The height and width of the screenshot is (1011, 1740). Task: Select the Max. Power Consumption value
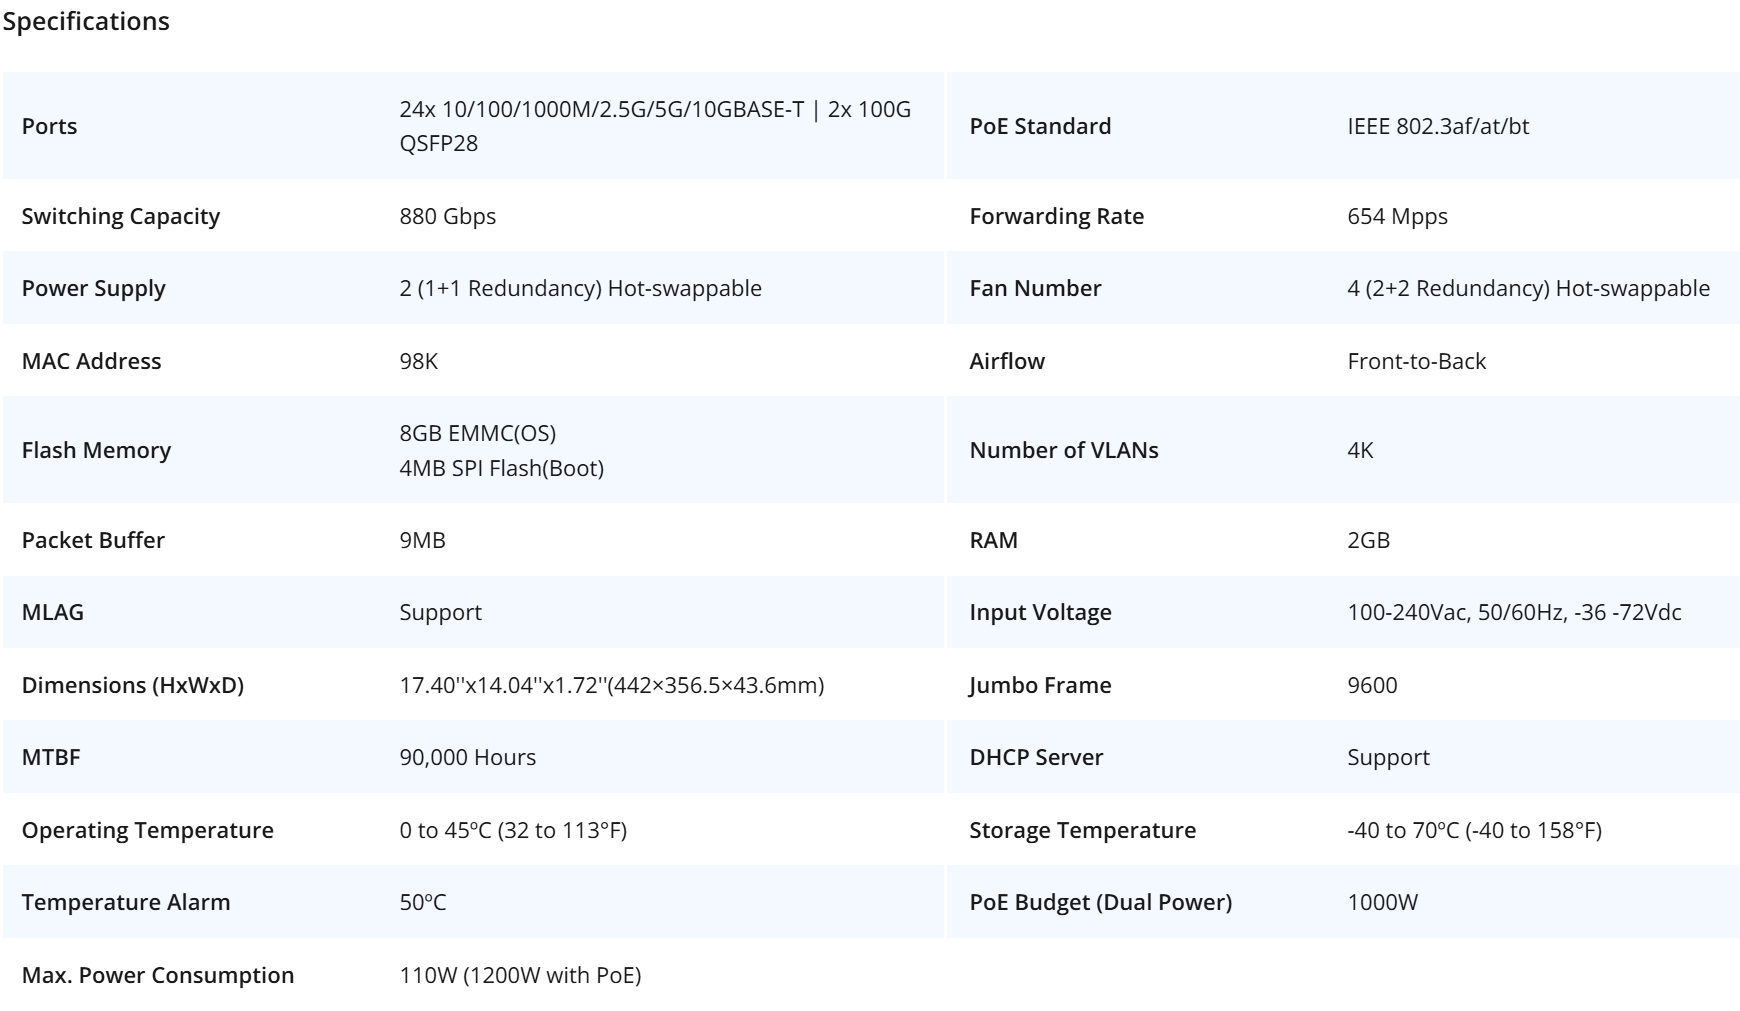point(520,975)
